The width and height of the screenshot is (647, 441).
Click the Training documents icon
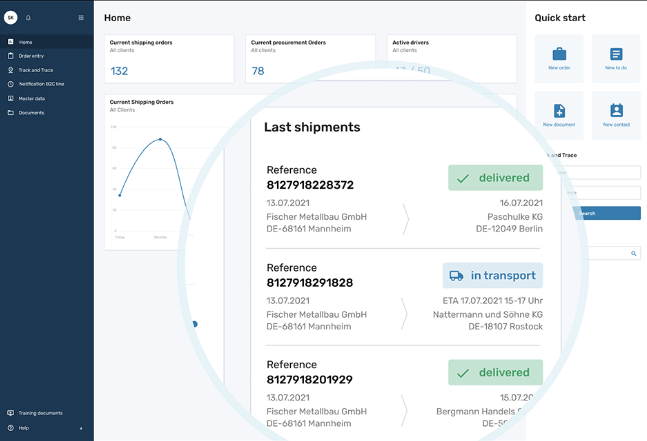coord(11,413)
